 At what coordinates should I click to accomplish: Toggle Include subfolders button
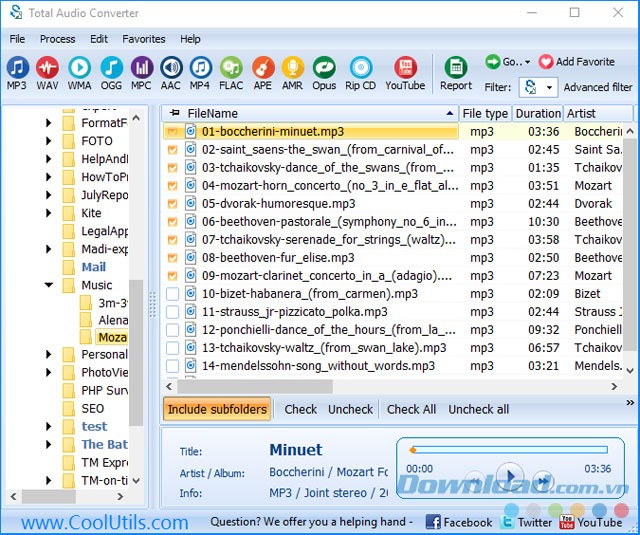coord(217,409)
